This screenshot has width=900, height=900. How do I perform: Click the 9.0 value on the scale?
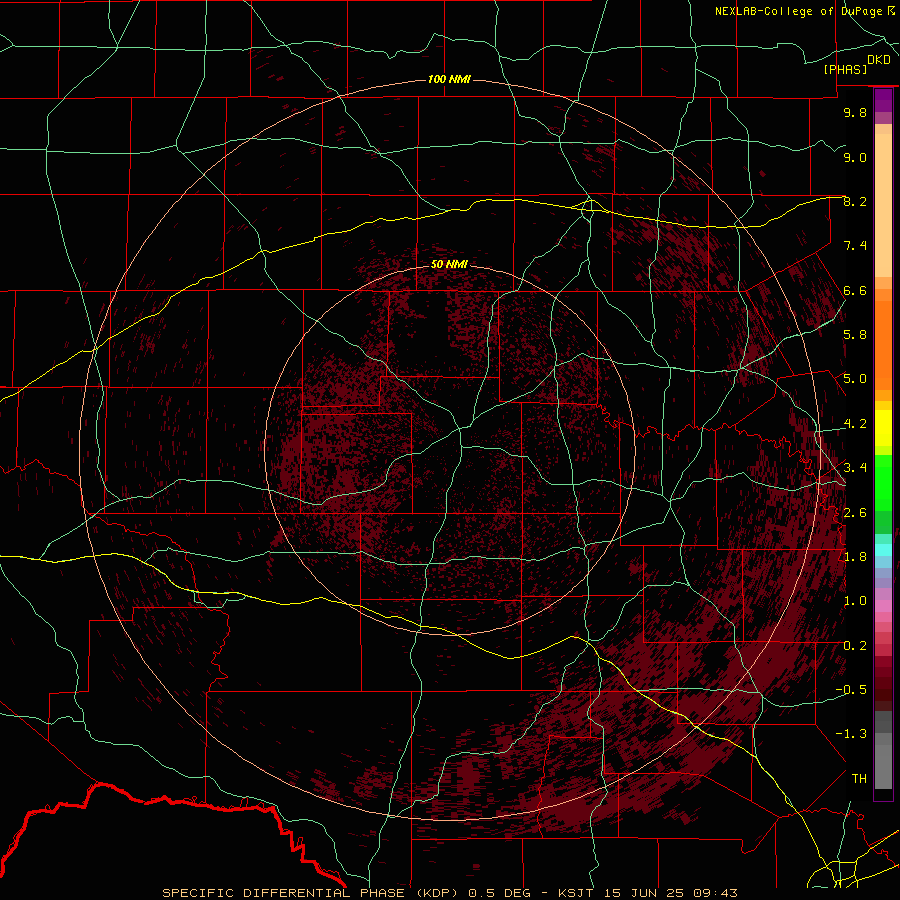point(855,157)
